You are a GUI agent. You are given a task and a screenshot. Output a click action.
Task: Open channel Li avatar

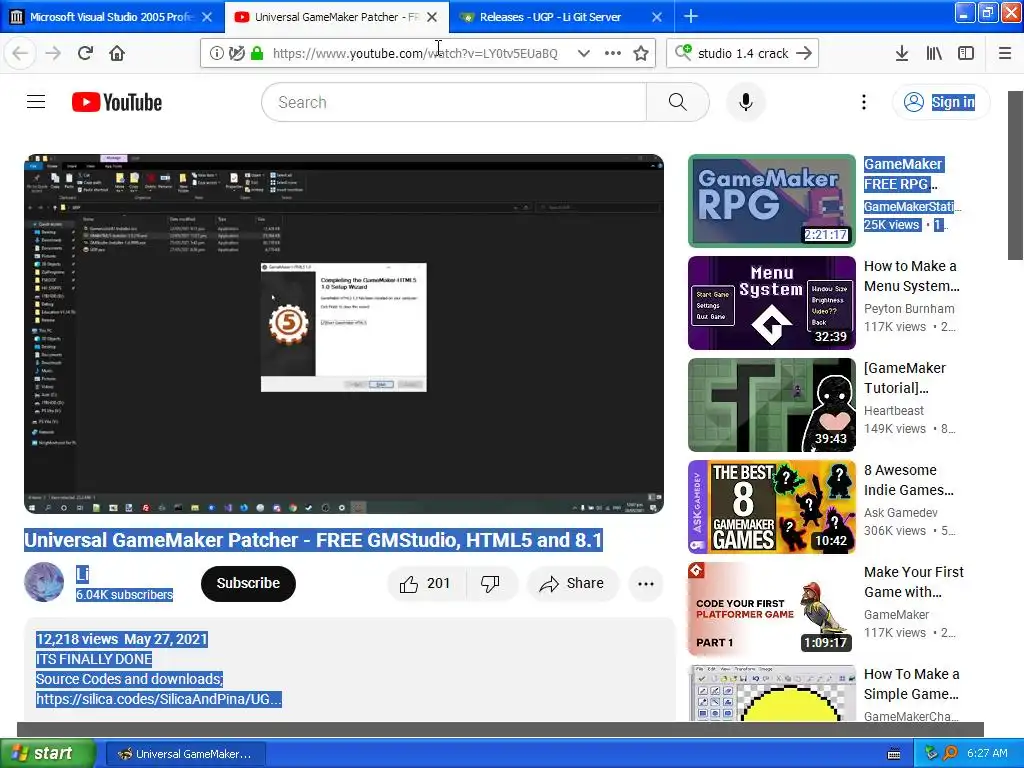coord(44,582)
